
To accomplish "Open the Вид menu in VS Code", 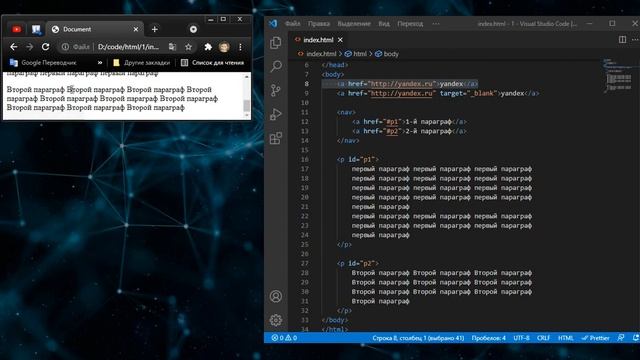I will [384, 24].
